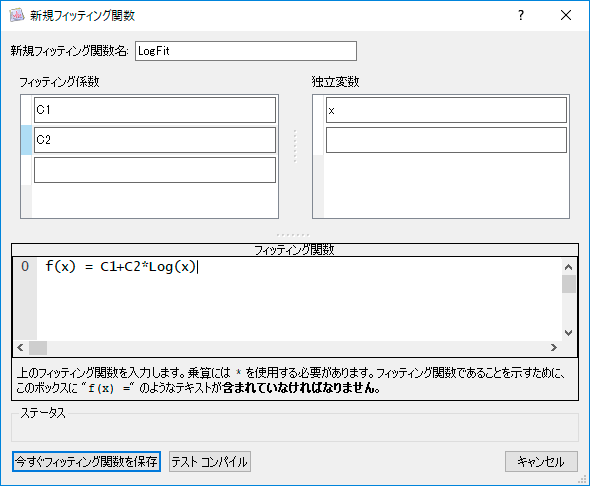Click the 新規フィッティング関数名 field containing LogFit
This screenshot has width=590, height=486.
coord(246,51)
